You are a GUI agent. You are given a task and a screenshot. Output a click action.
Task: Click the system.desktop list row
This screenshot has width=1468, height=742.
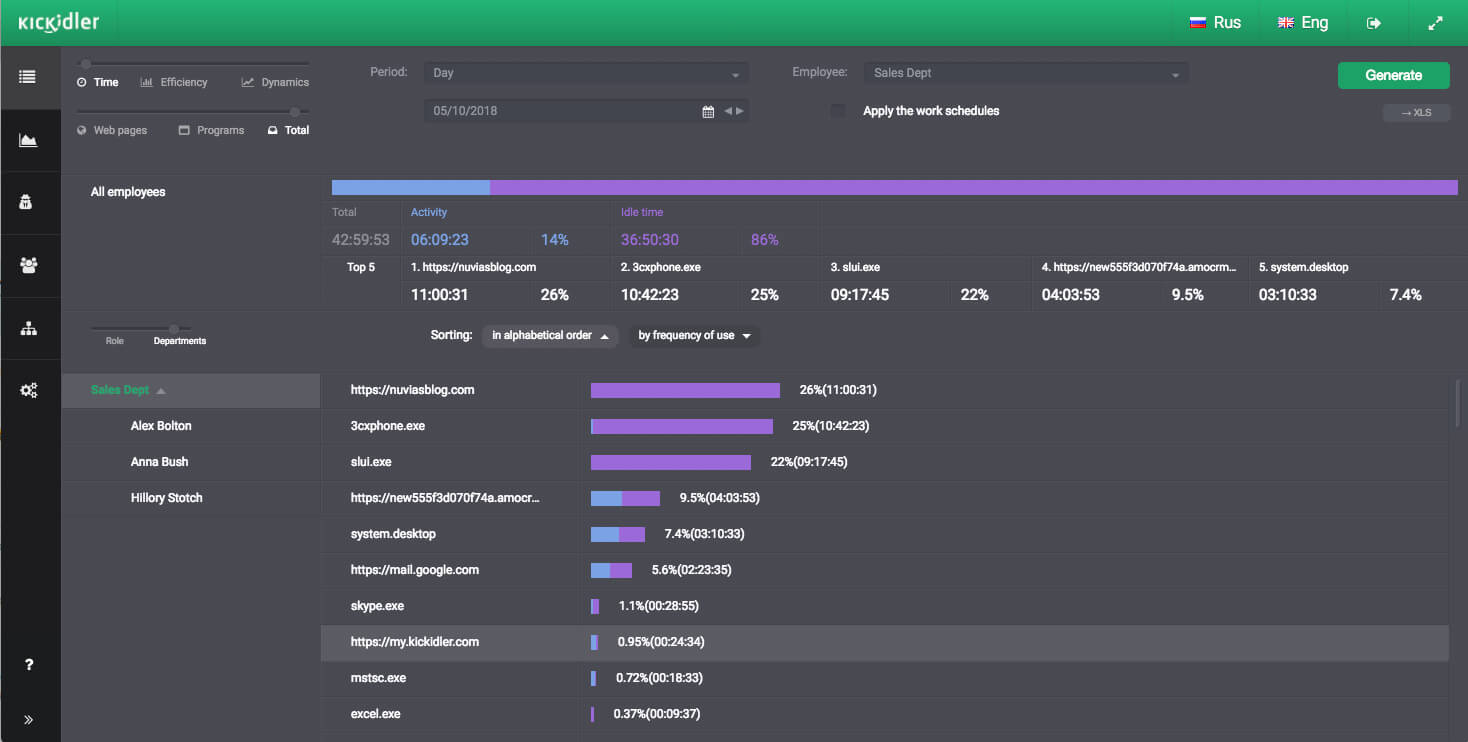pyautogui.click(x=884, y=534)
